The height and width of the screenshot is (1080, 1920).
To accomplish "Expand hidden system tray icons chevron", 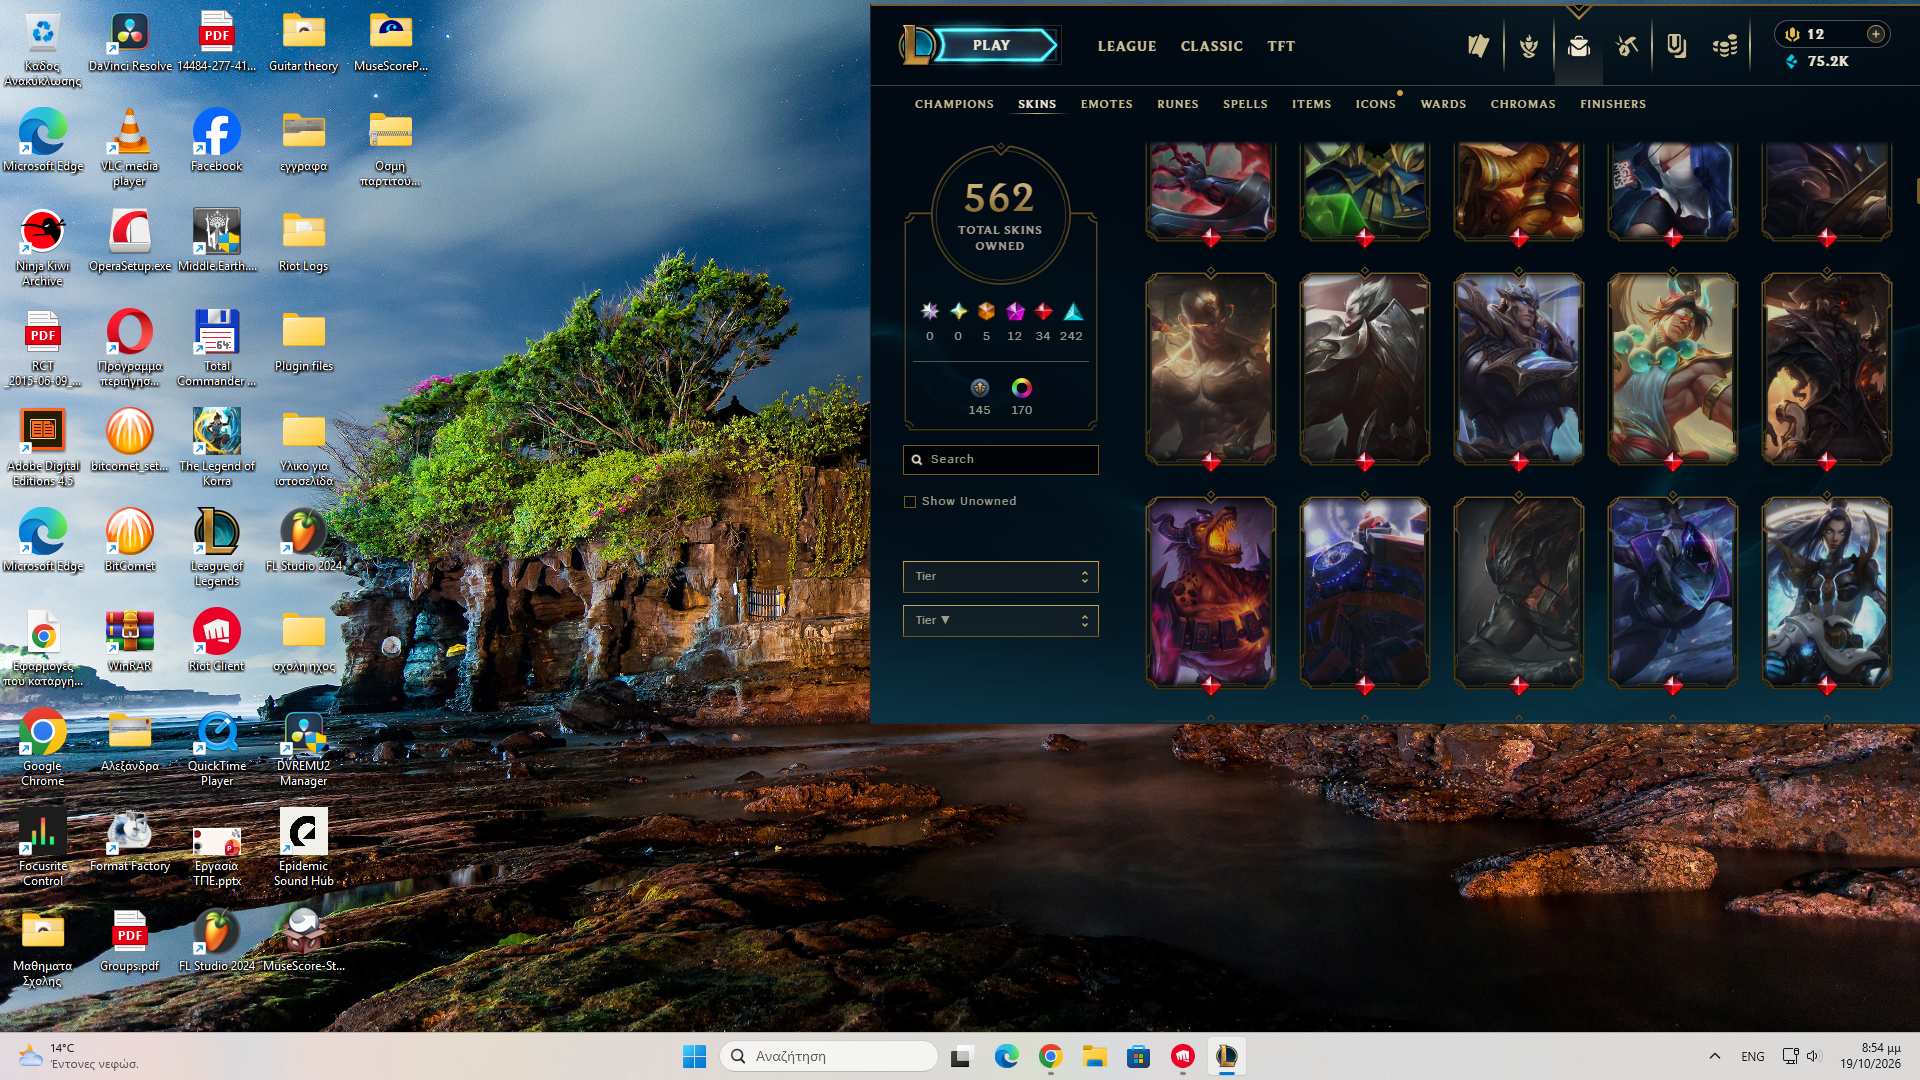I will (1714, 1056).
